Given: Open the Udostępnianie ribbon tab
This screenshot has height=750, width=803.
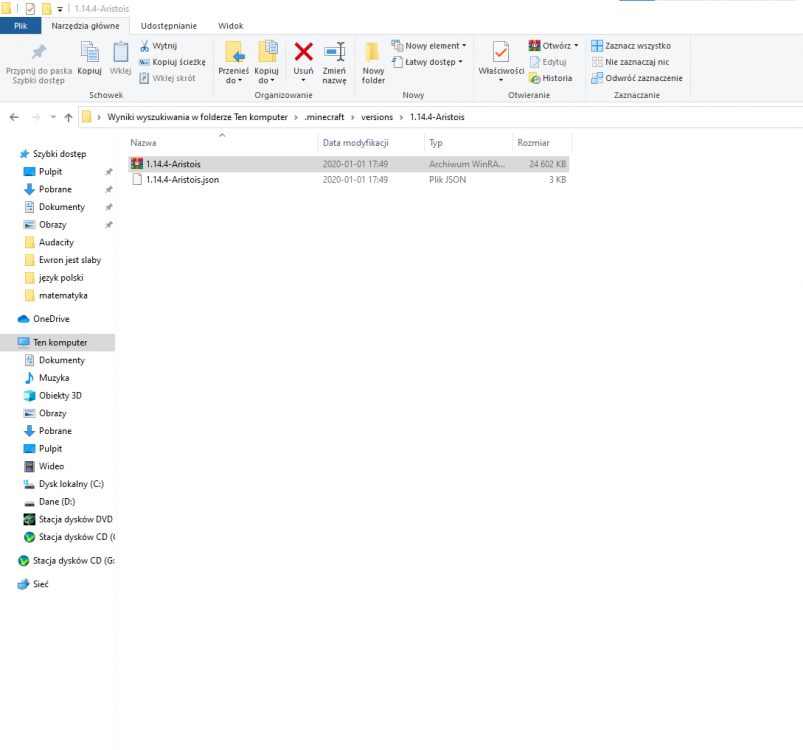Looking at the screenshot, I should (x=169, y=25).
